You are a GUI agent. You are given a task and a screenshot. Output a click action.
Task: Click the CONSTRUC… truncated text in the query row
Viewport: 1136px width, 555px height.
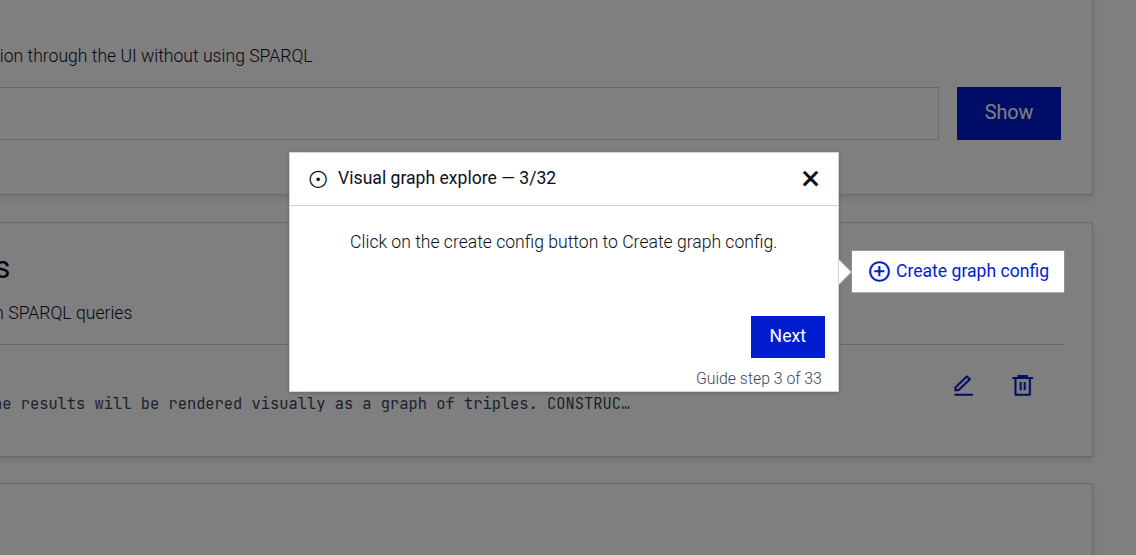point(590,404)
